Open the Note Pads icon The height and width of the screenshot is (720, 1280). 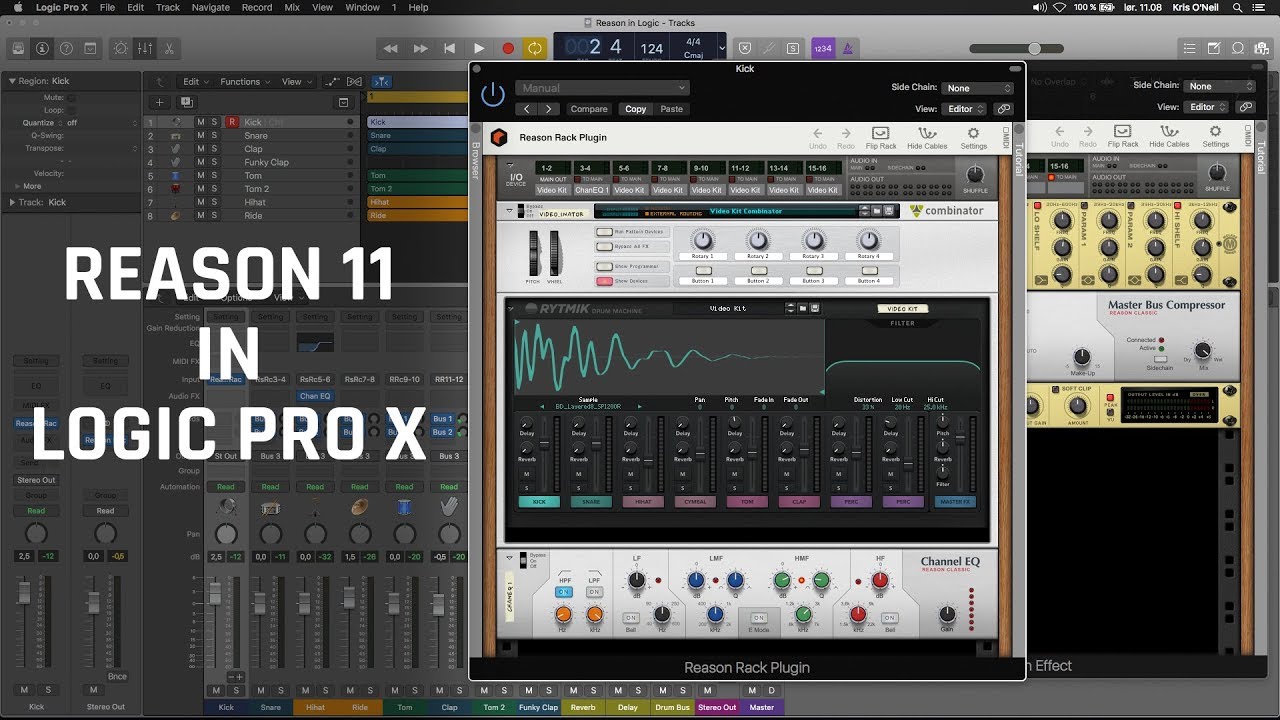(1213, 48)
